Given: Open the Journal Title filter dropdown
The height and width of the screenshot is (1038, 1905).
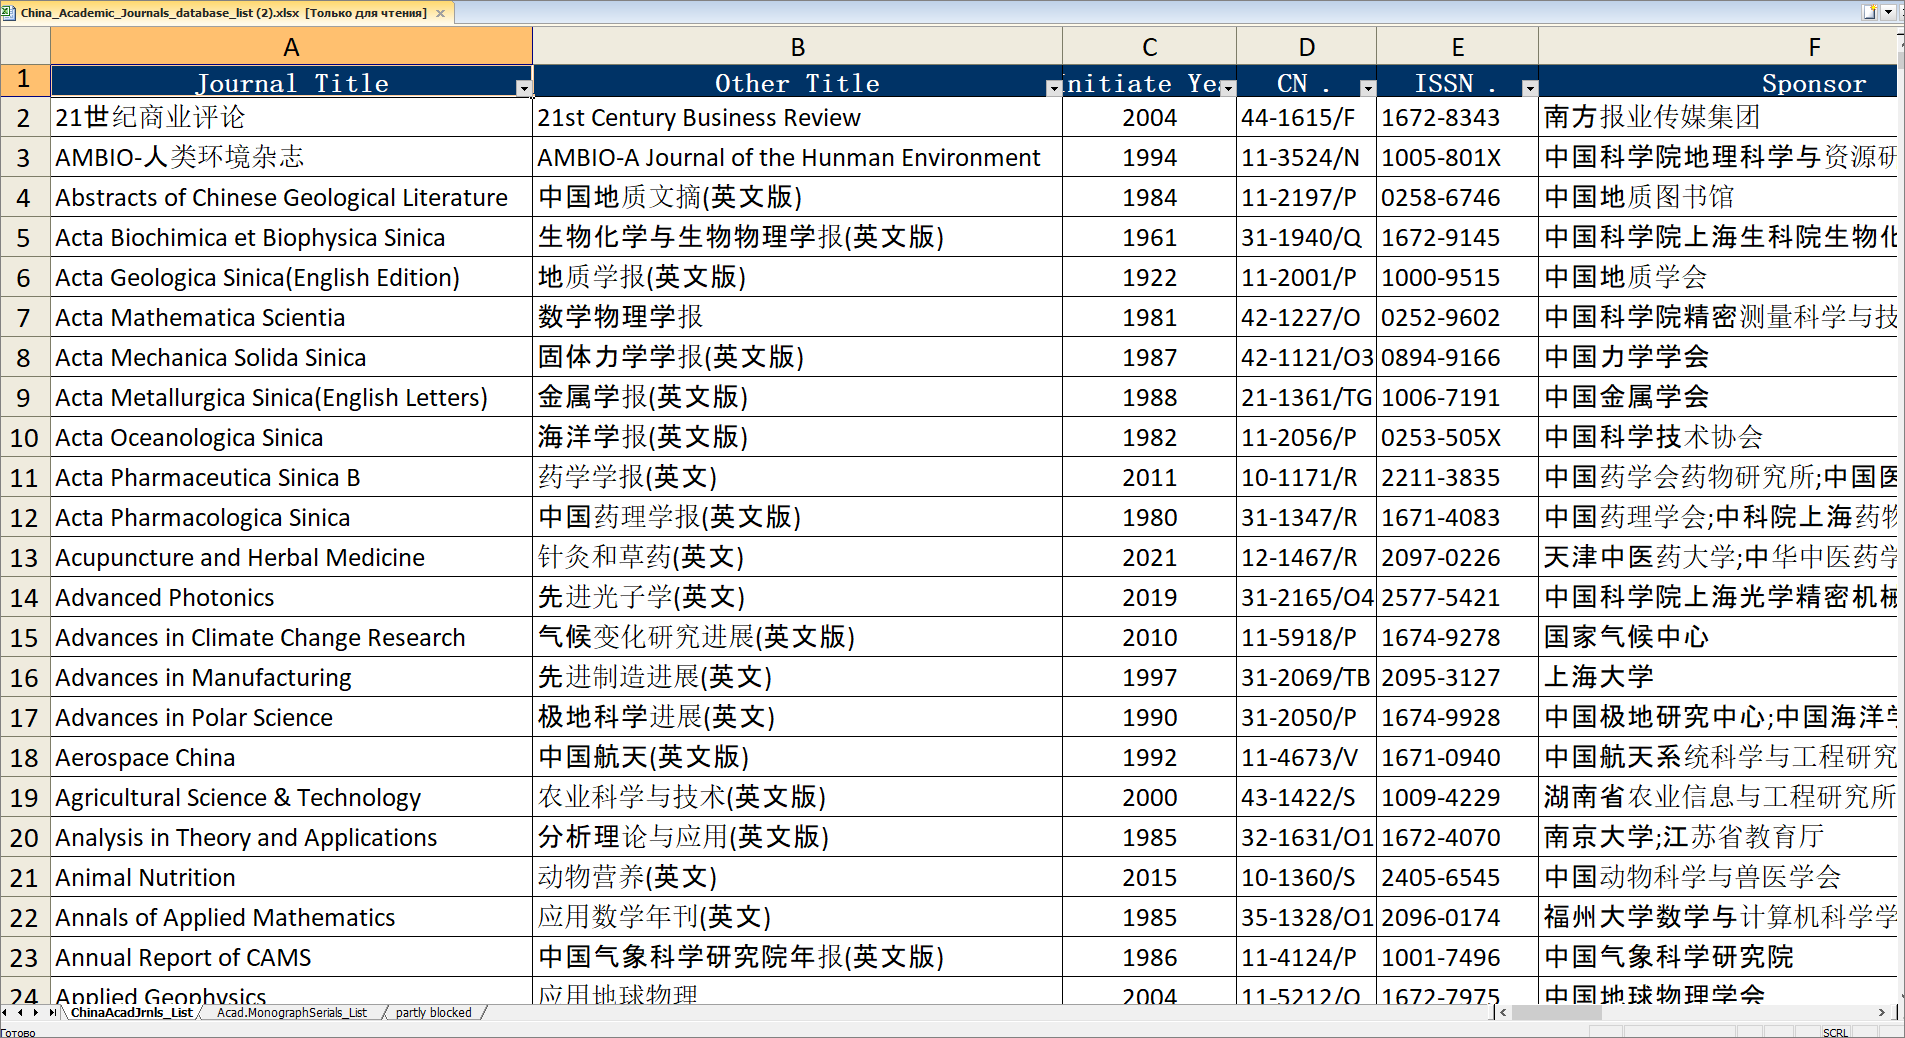Looking at the screenshot, I should [523, 88].
